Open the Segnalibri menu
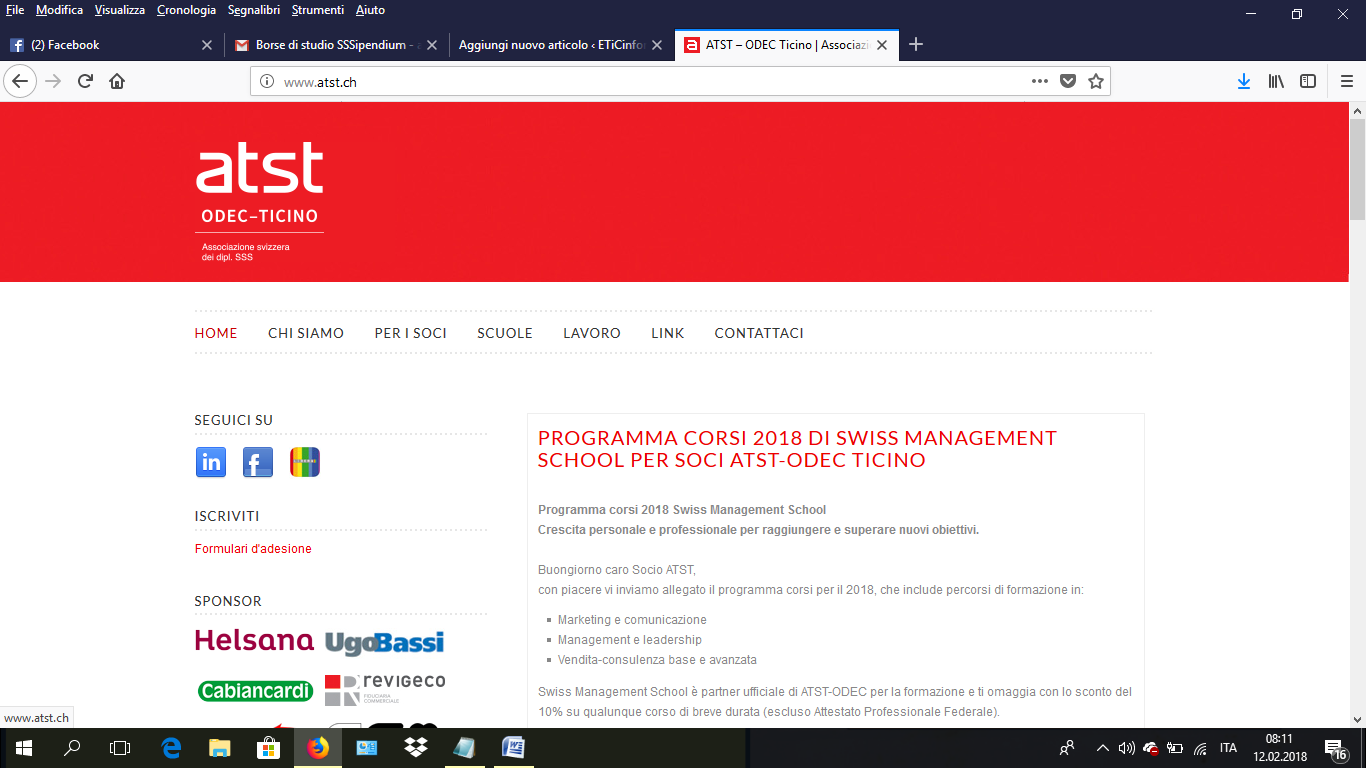Viewport: 1366px width, 768px height. coord(254,10)
